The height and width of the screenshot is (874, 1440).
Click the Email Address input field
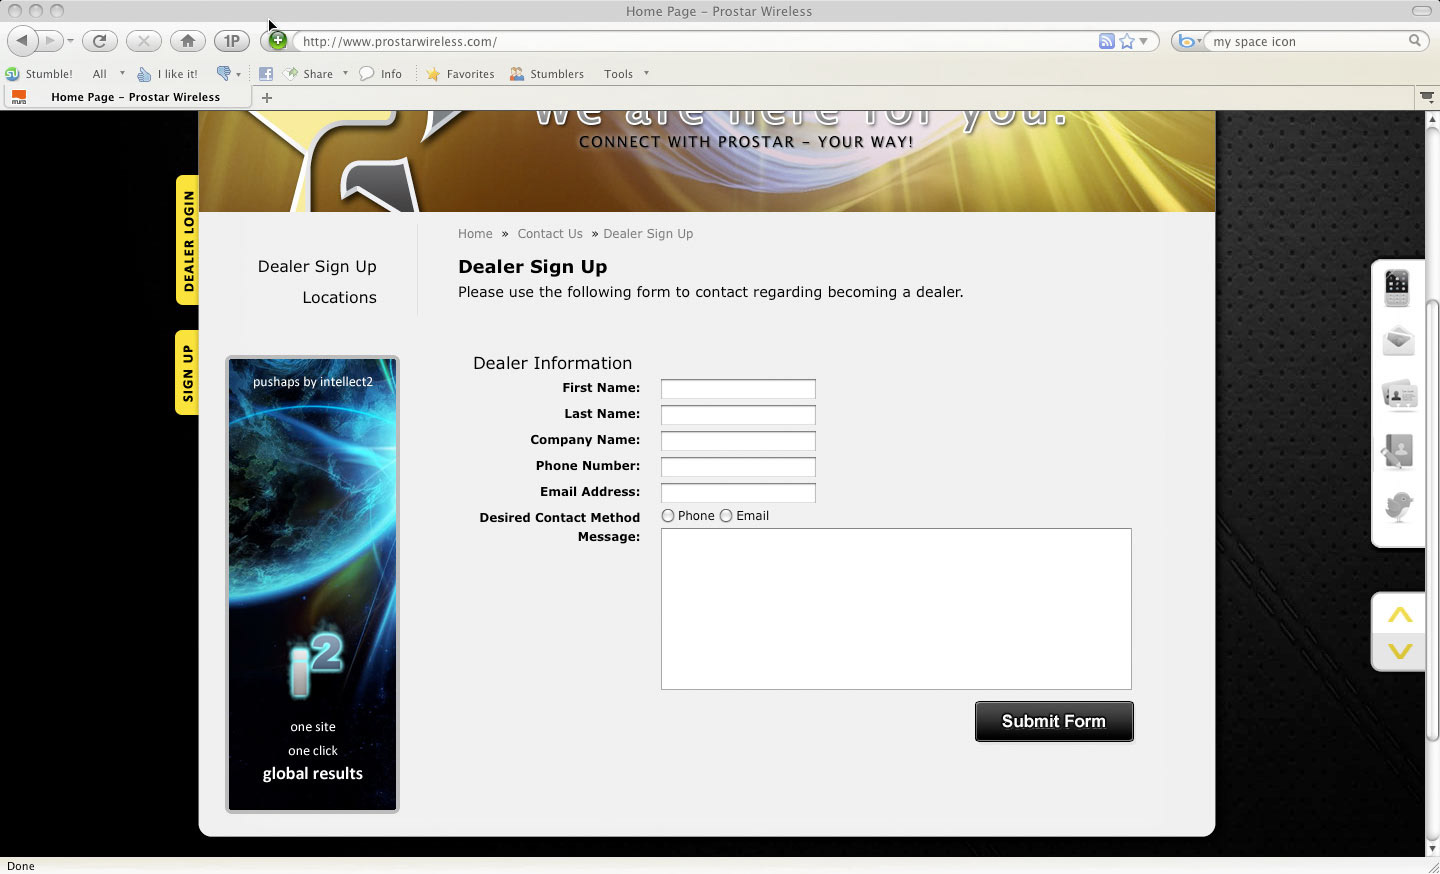pyautogui.click(x=738, y=493)
